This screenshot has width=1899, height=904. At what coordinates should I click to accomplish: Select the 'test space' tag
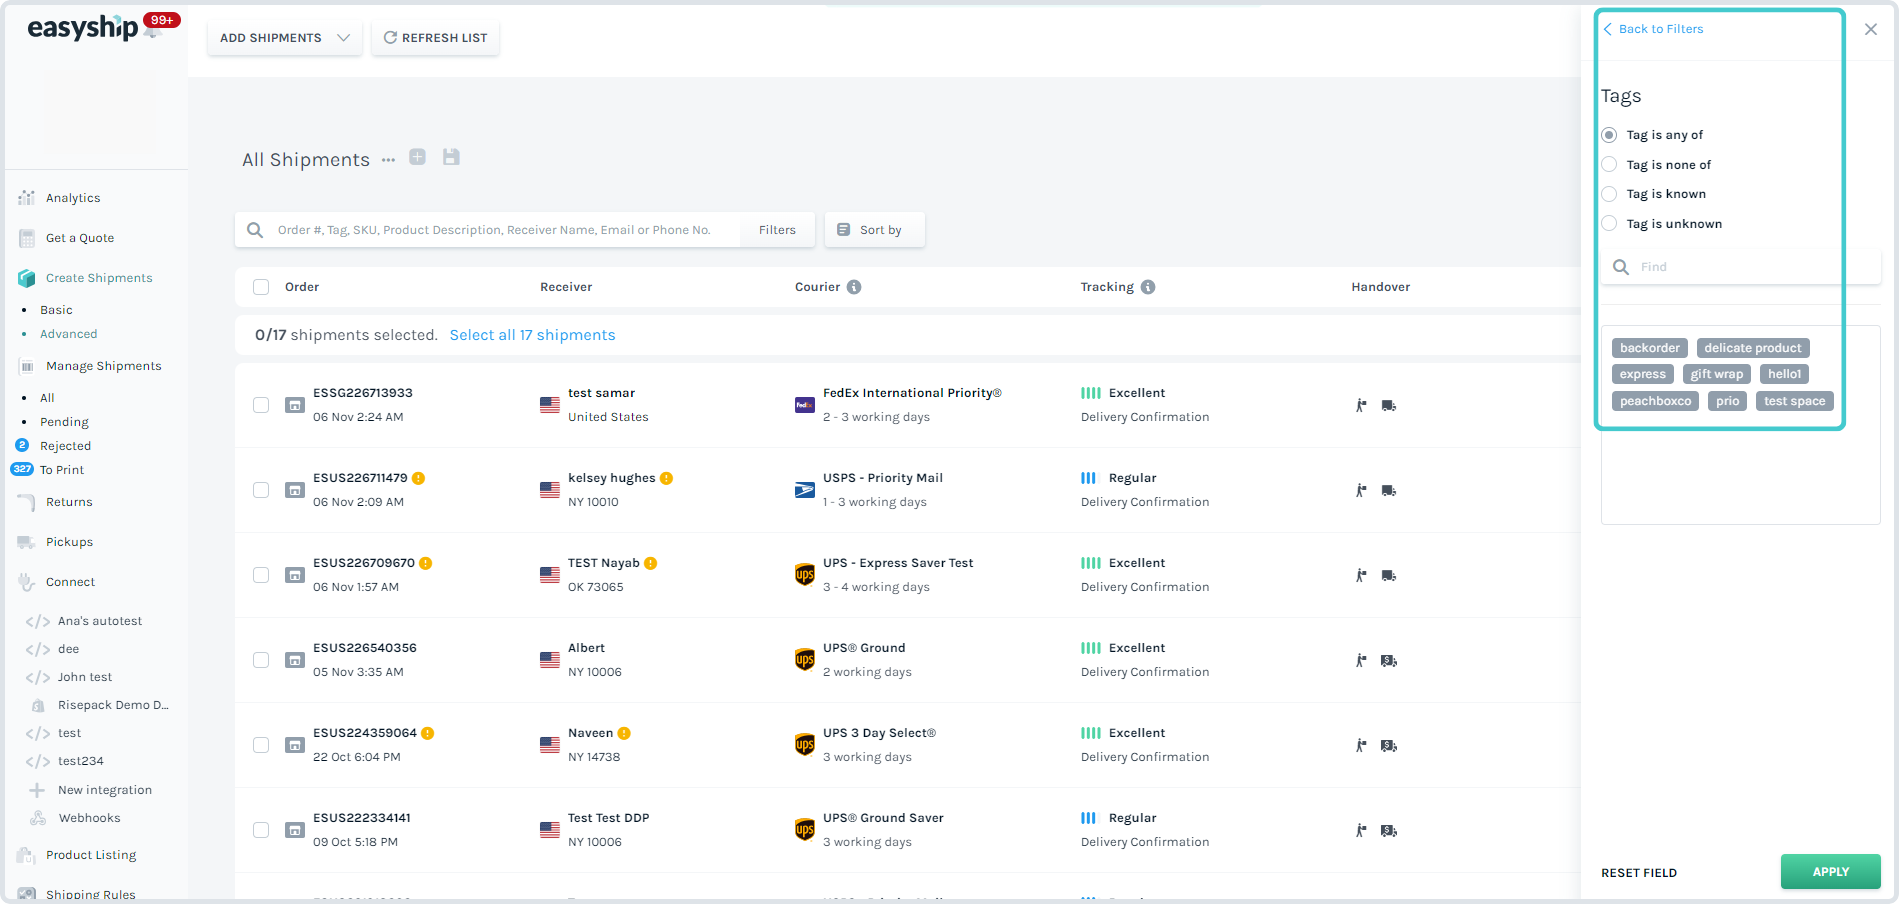coord(1795,401)
